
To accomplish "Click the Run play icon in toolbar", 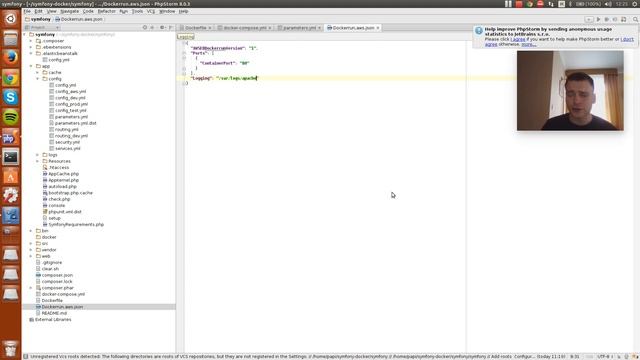I will (x=598, y=19).
